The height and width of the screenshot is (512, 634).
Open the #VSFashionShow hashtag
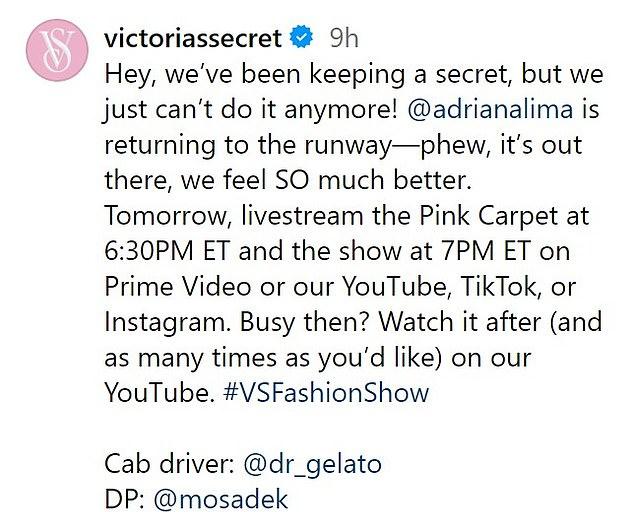click(x=326, y=392)
